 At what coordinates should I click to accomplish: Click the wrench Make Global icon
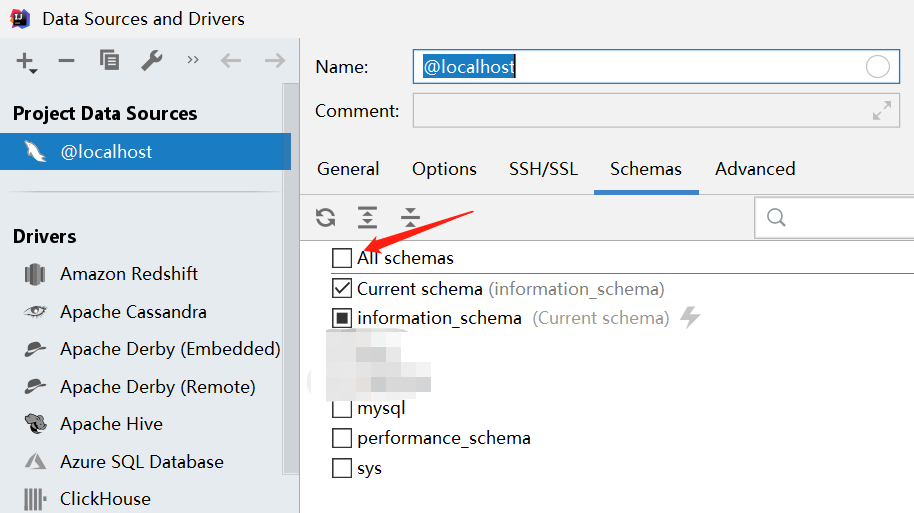(x=151, y=60)
